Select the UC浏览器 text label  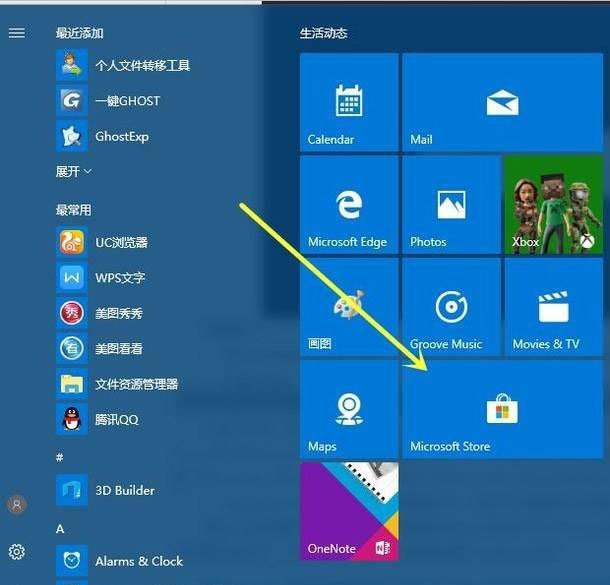(x=122, y=242)
